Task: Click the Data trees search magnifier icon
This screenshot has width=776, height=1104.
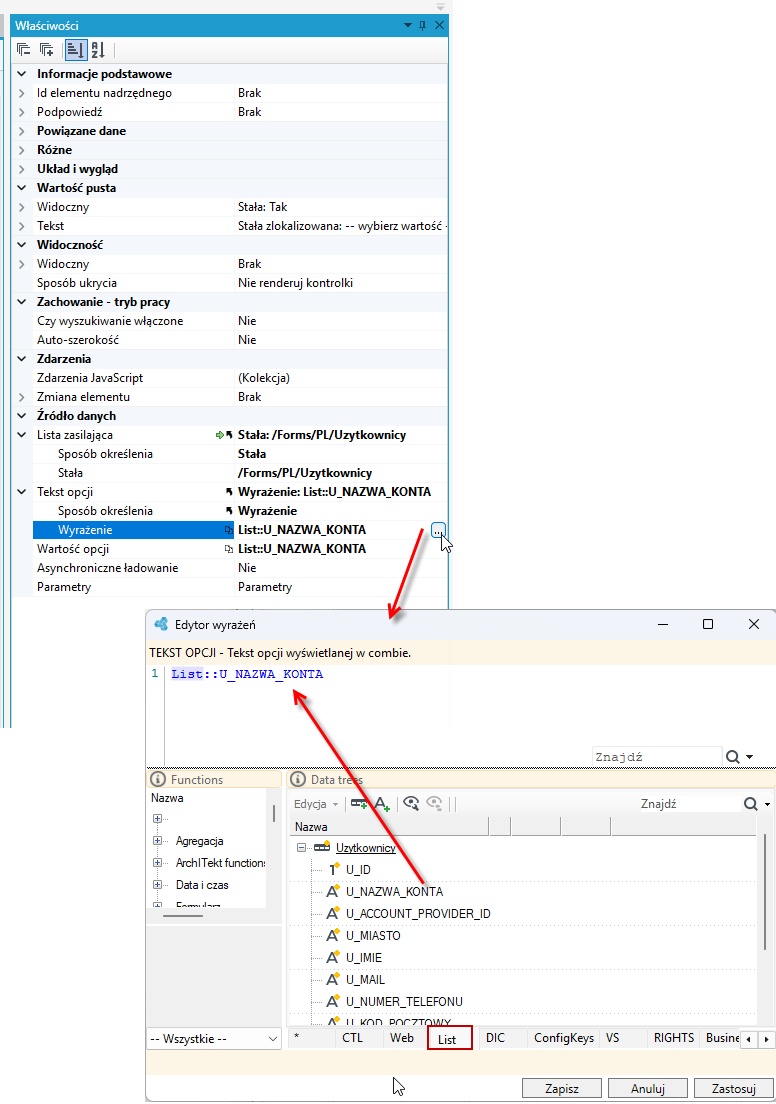Action: tap(751, 804)
